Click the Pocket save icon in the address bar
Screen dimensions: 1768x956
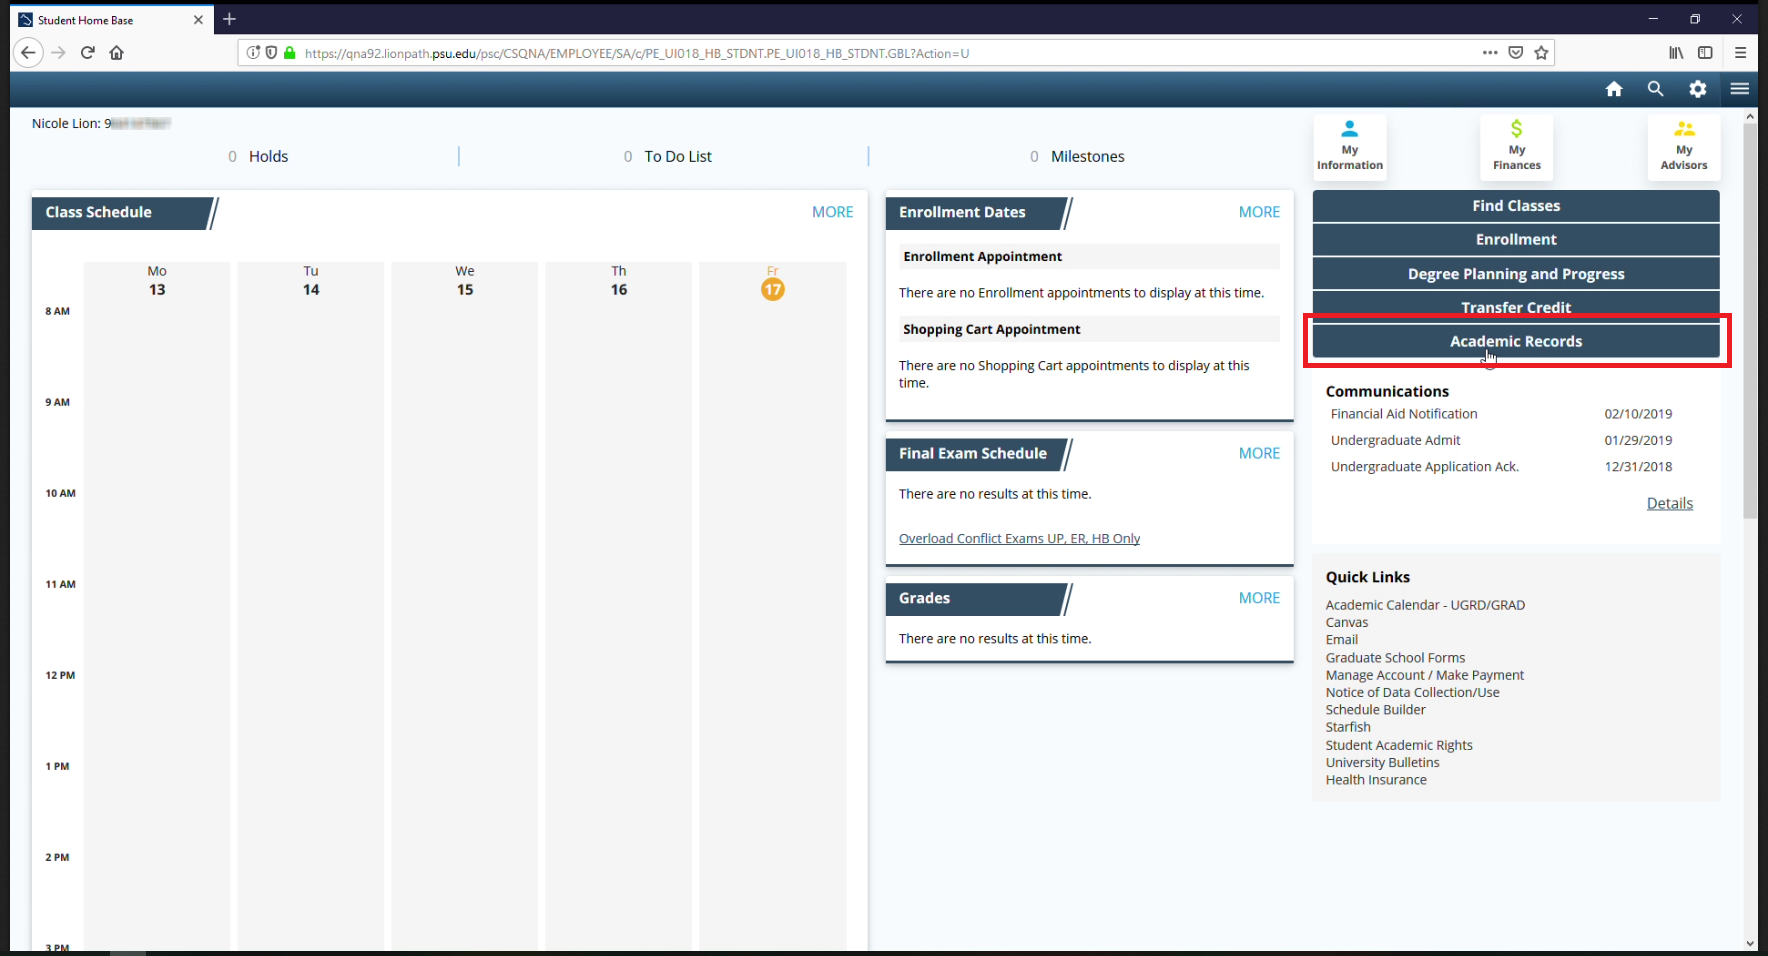pyautogui.click(x=1516, y=53)
